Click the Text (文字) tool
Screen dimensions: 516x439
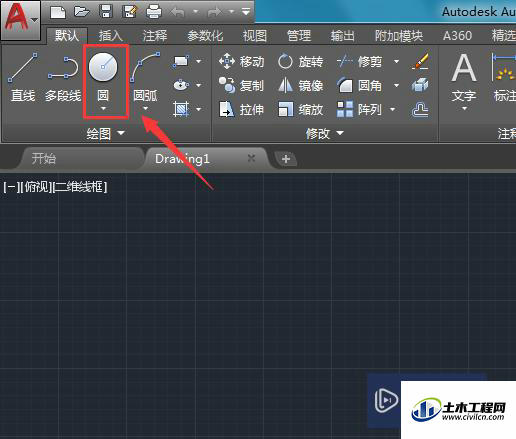[464, 78]
